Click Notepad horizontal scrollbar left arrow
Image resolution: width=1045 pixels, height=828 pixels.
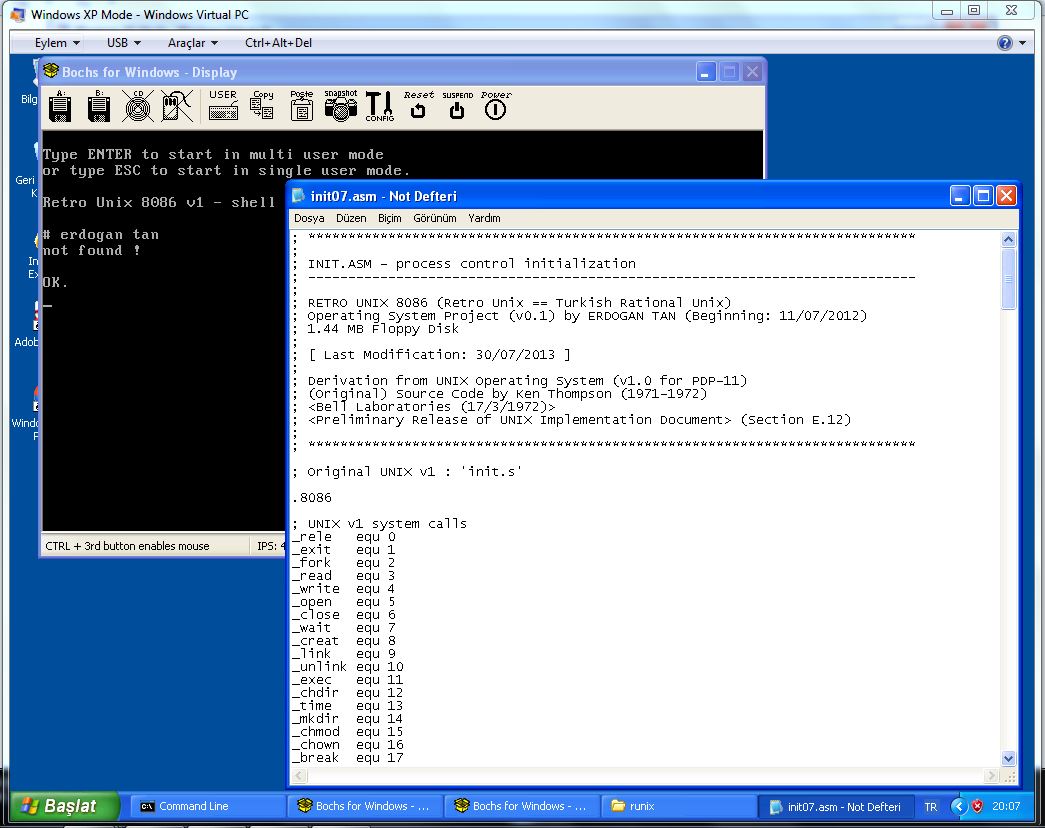tap(299, 776)
